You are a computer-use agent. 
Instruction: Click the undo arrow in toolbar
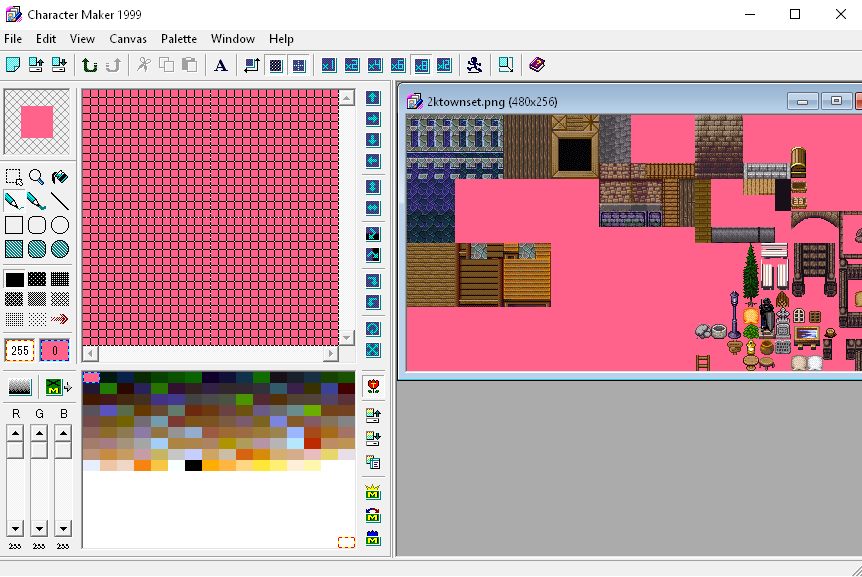90,65
